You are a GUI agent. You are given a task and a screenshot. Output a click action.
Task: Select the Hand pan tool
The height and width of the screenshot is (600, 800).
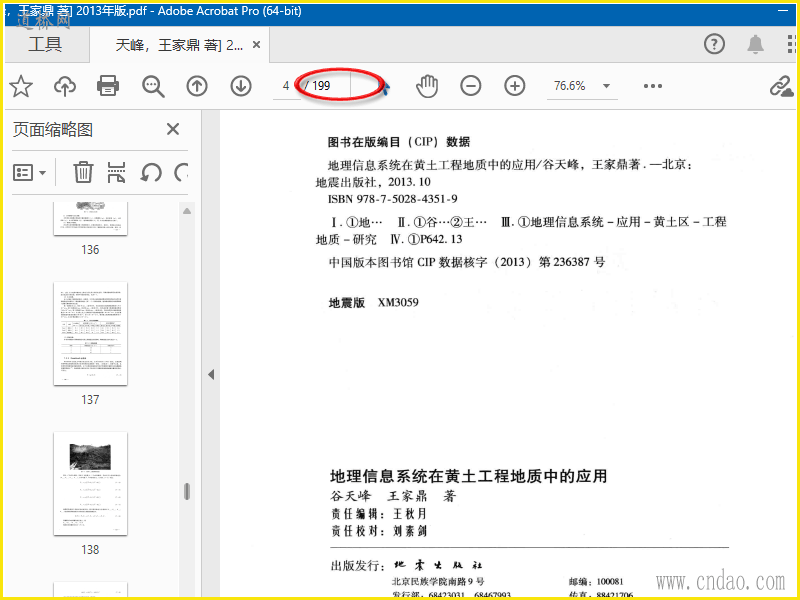pyautogui.click(x=427, y=86)
